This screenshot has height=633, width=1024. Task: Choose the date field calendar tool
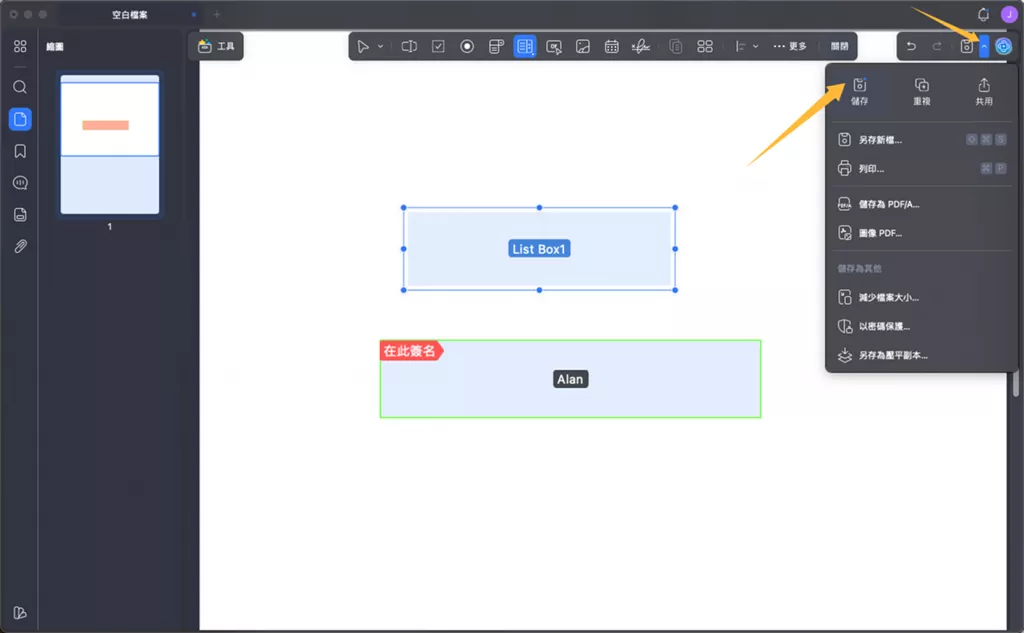[x=611, y=46]
